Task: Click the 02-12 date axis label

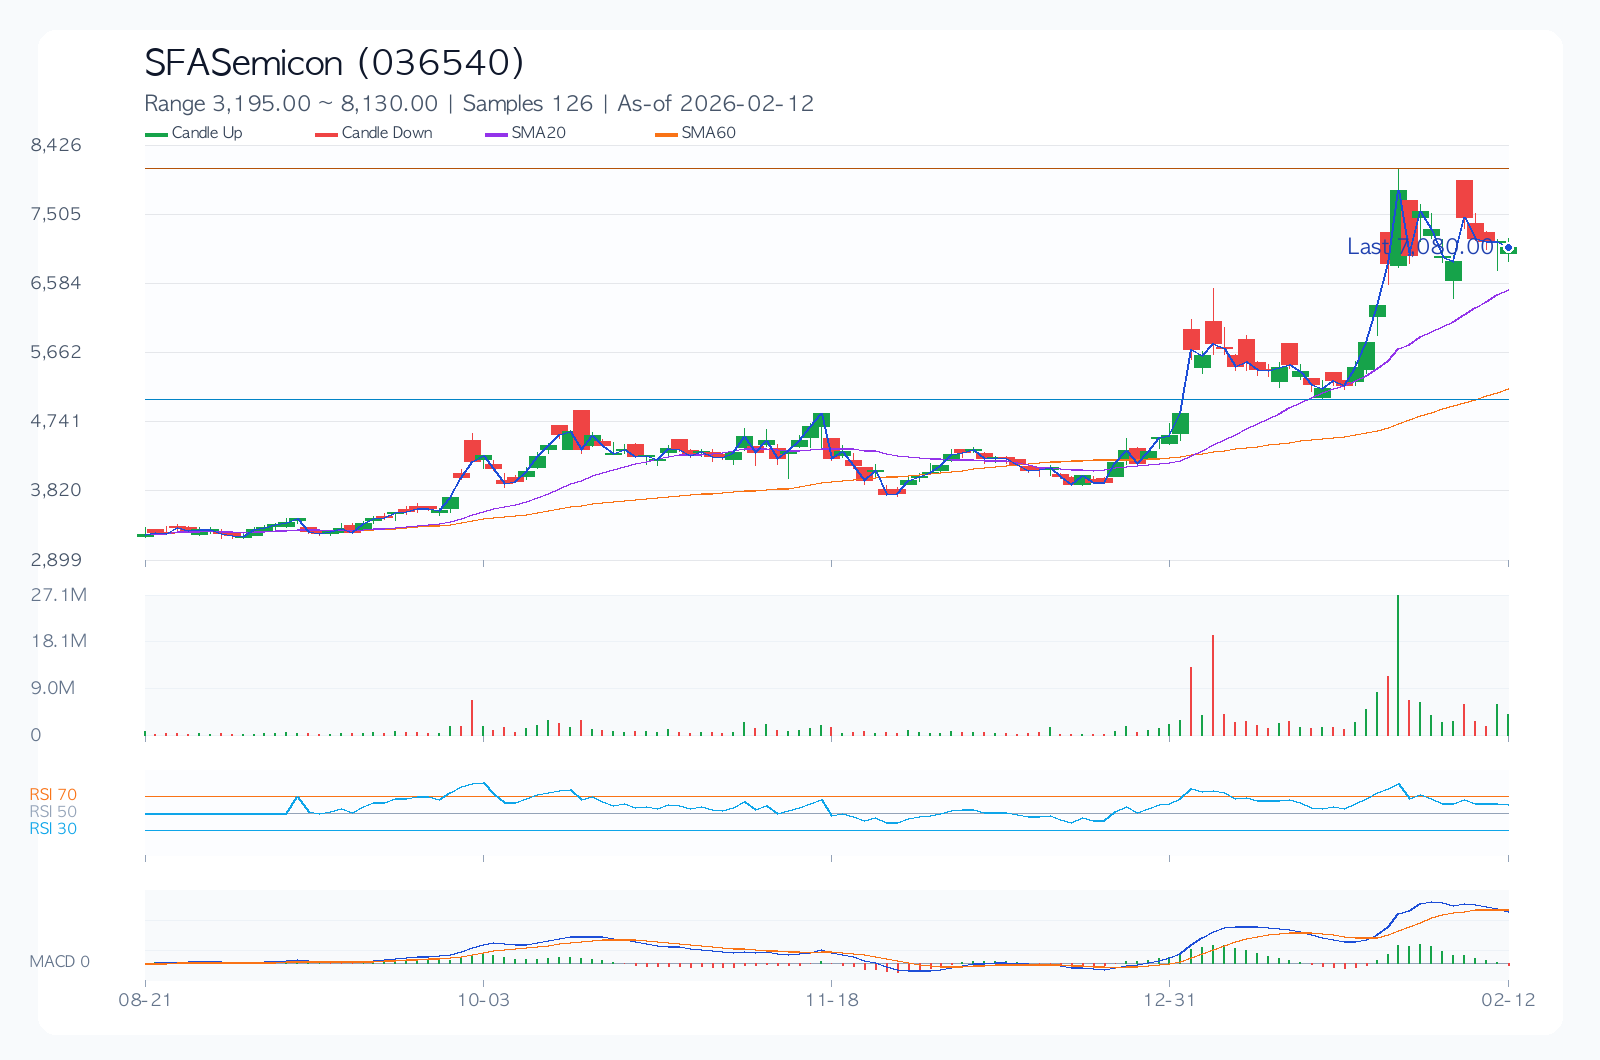Action: 1507,1000
